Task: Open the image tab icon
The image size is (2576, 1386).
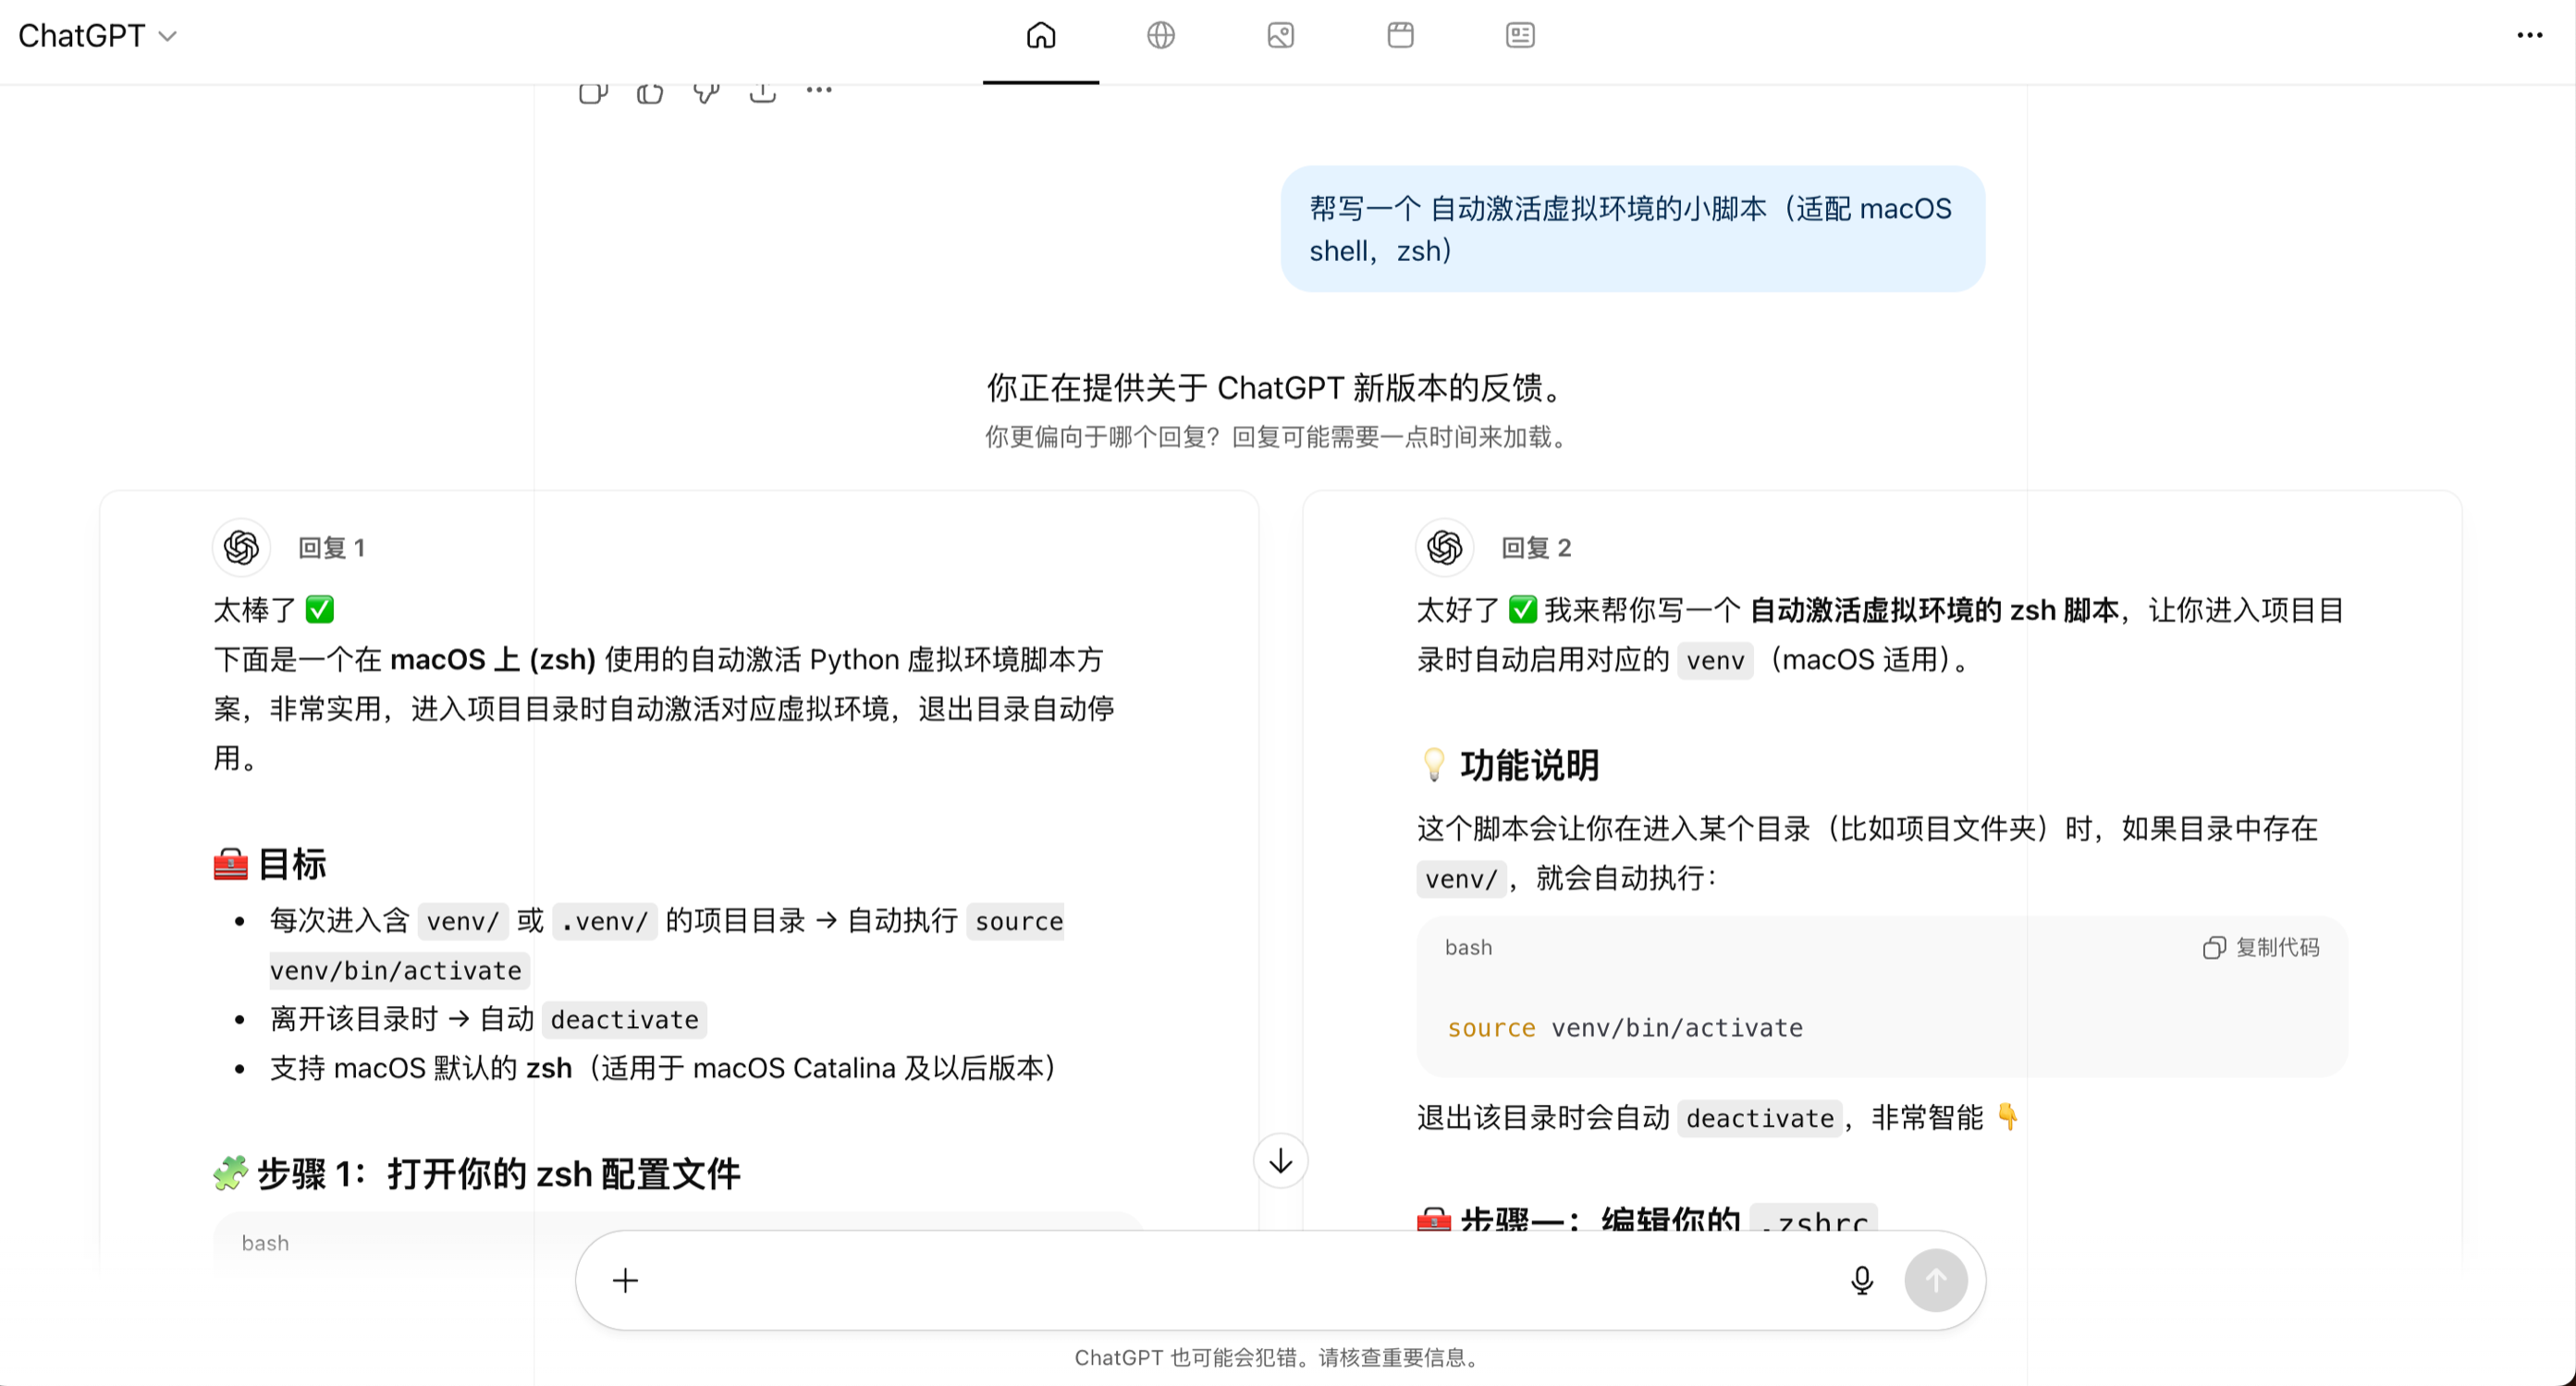Action: 1280,36
